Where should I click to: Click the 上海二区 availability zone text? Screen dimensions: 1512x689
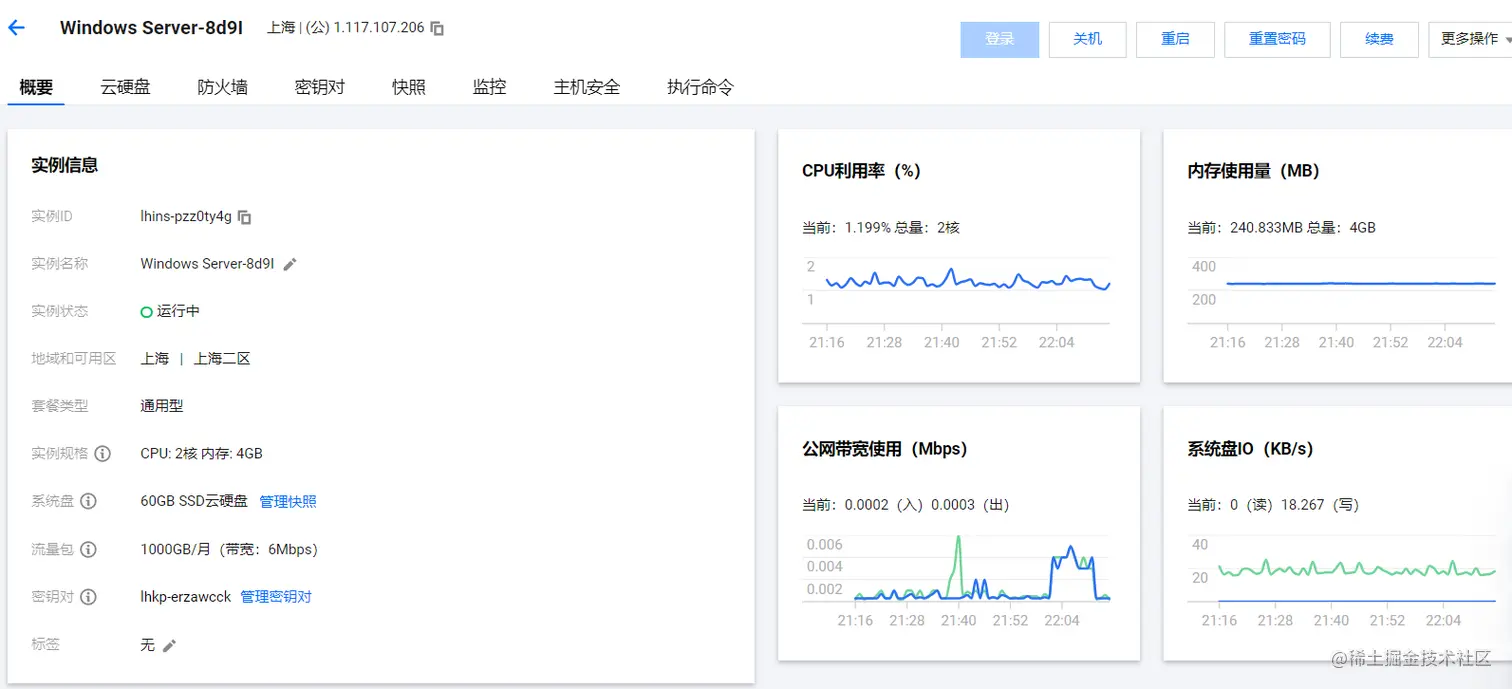[222, 359]
